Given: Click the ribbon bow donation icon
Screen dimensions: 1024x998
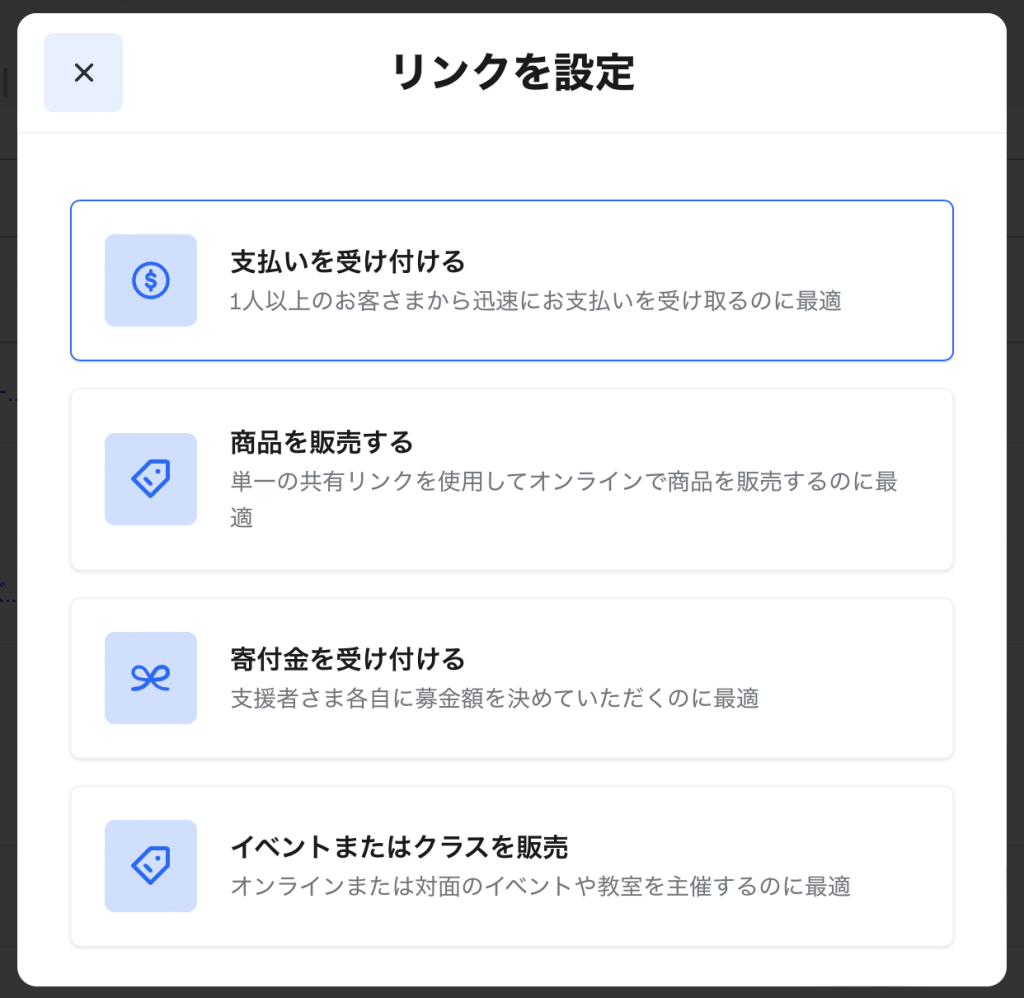Looking at the screenshot, I should point(151,678).
